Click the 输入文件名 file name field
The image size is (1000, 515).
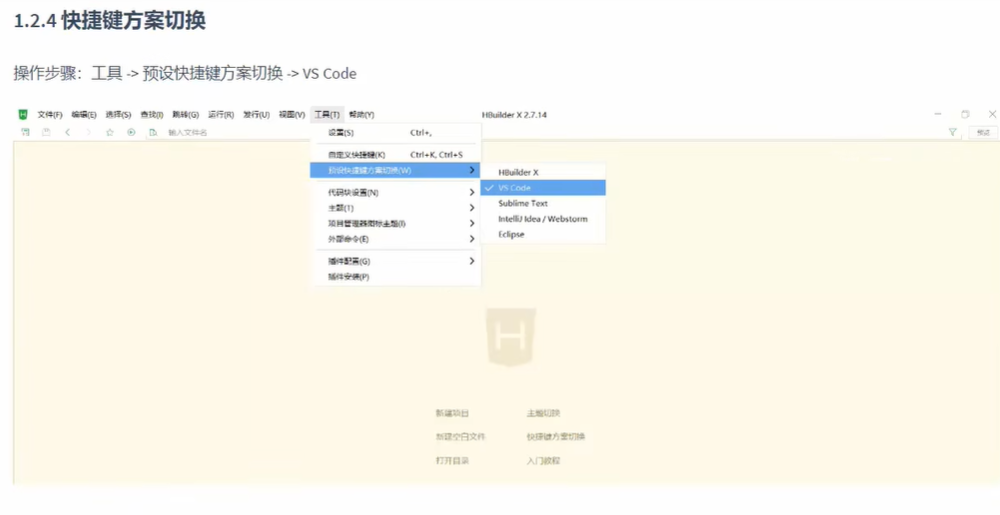pyautogui.click(x=188, y=133)
